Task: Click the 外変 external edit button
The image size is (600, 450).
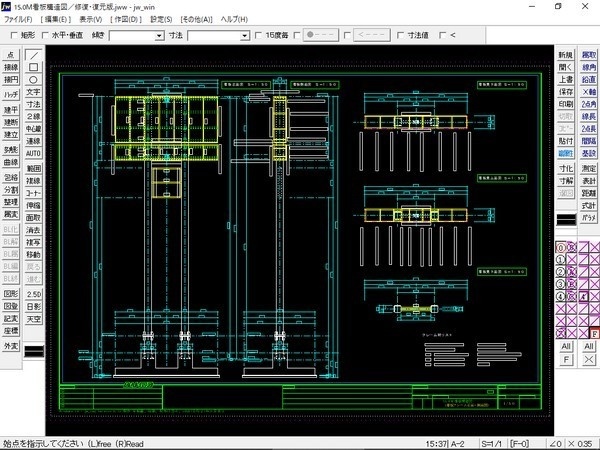Action: coord(11,346)
